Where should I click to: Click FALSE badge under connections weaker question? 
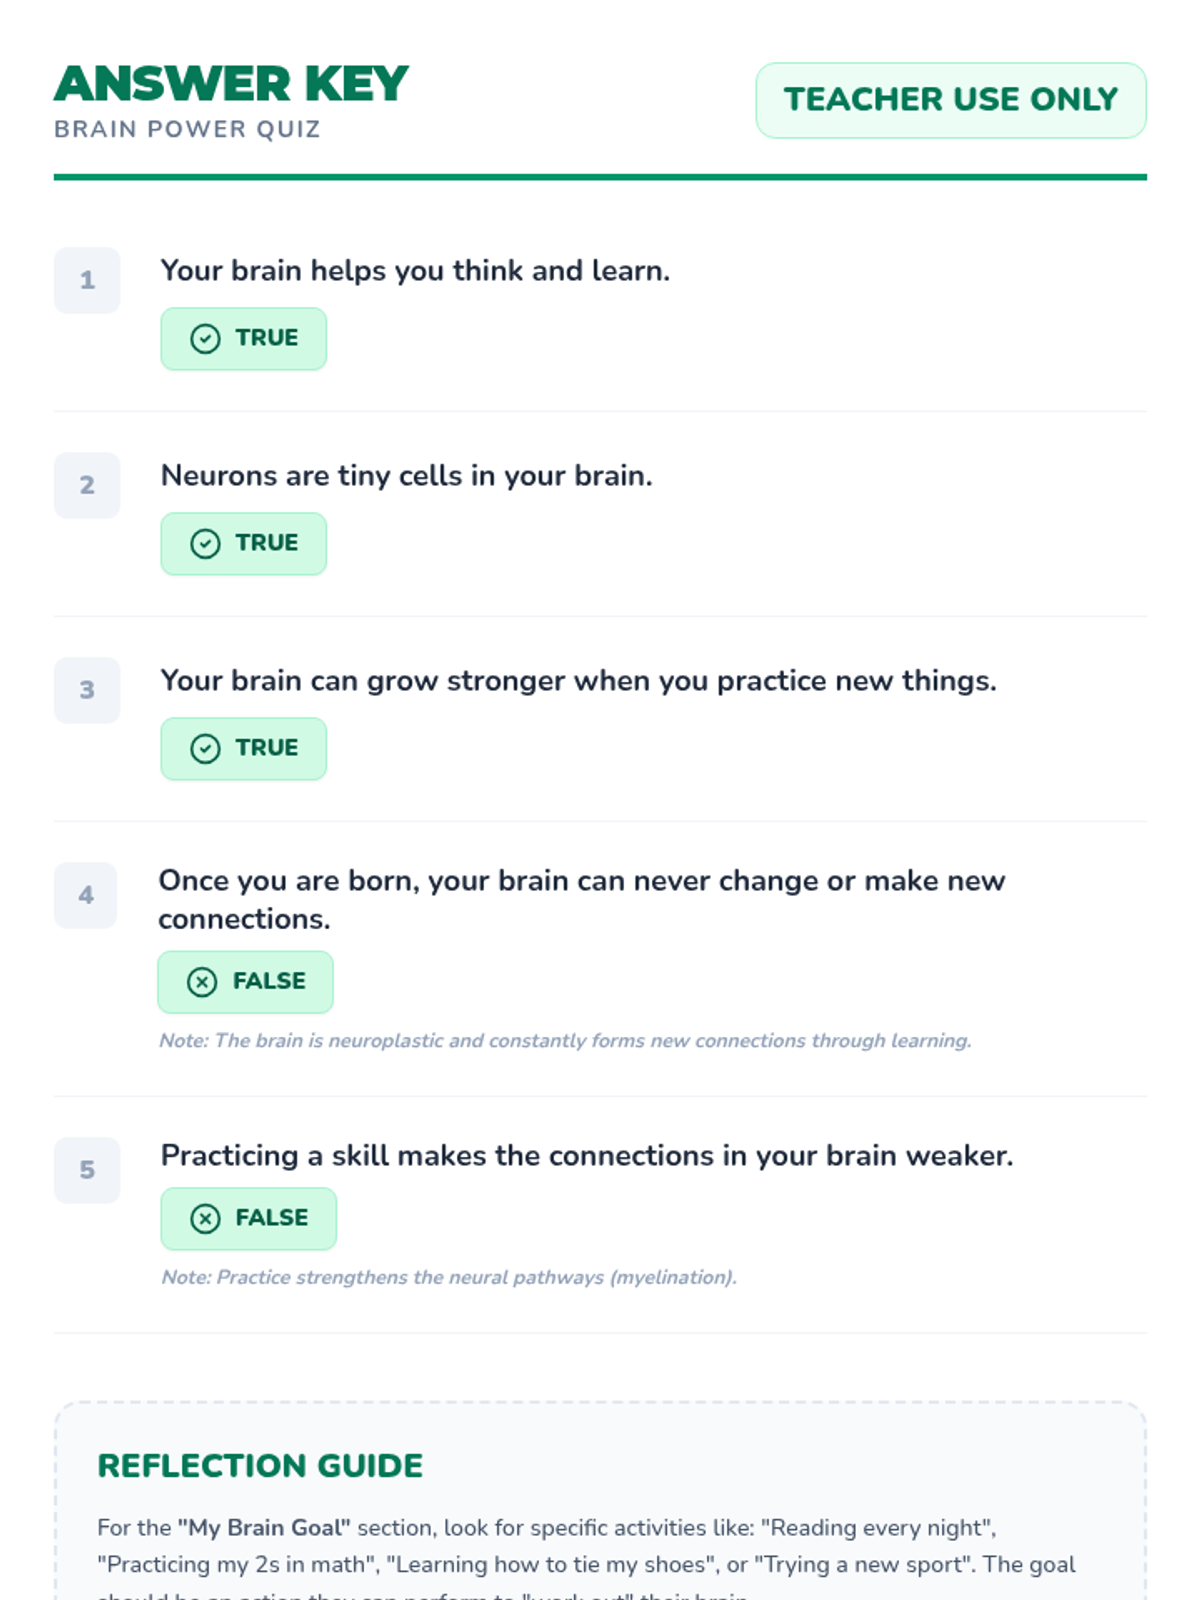[x=249, y=1219]
